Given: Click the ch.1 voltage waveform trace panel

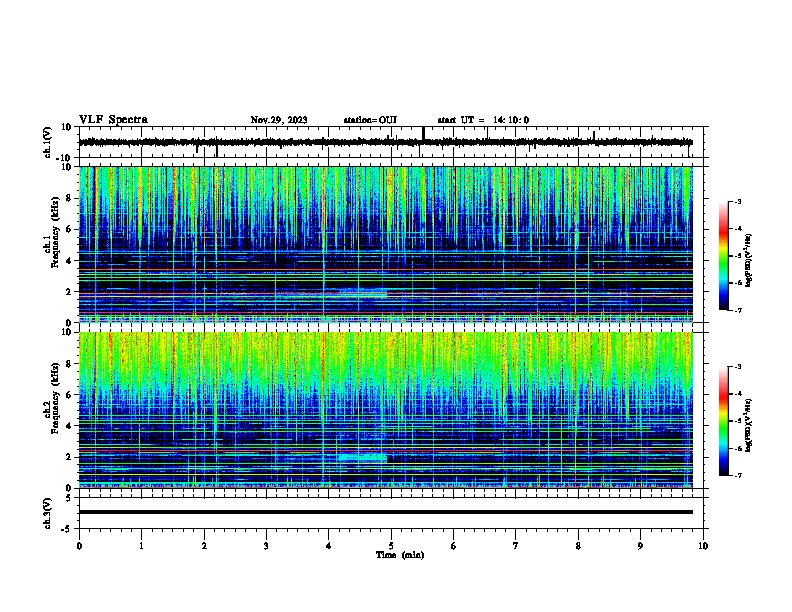Looking at the screenshot, I should click(x=393, y=142).
